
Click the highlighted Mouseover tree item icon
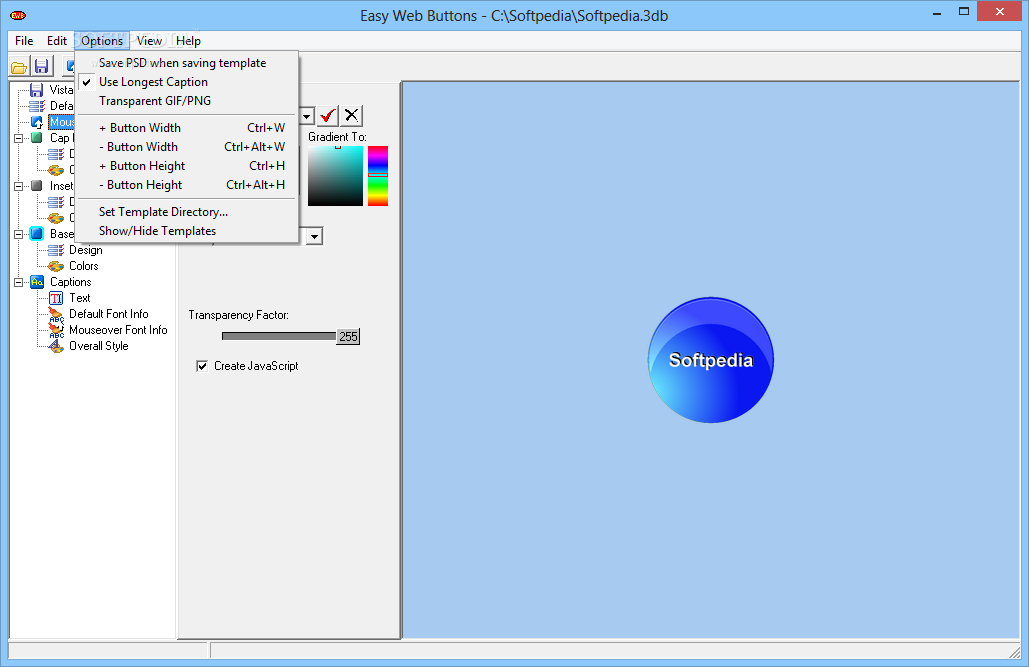[37, 122]
